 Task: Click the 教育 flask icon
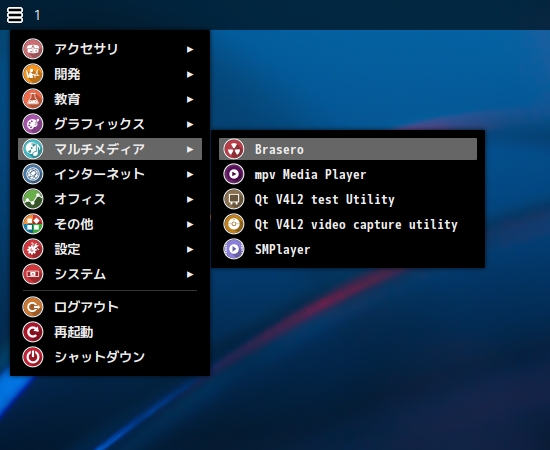[x=33, y=99]
